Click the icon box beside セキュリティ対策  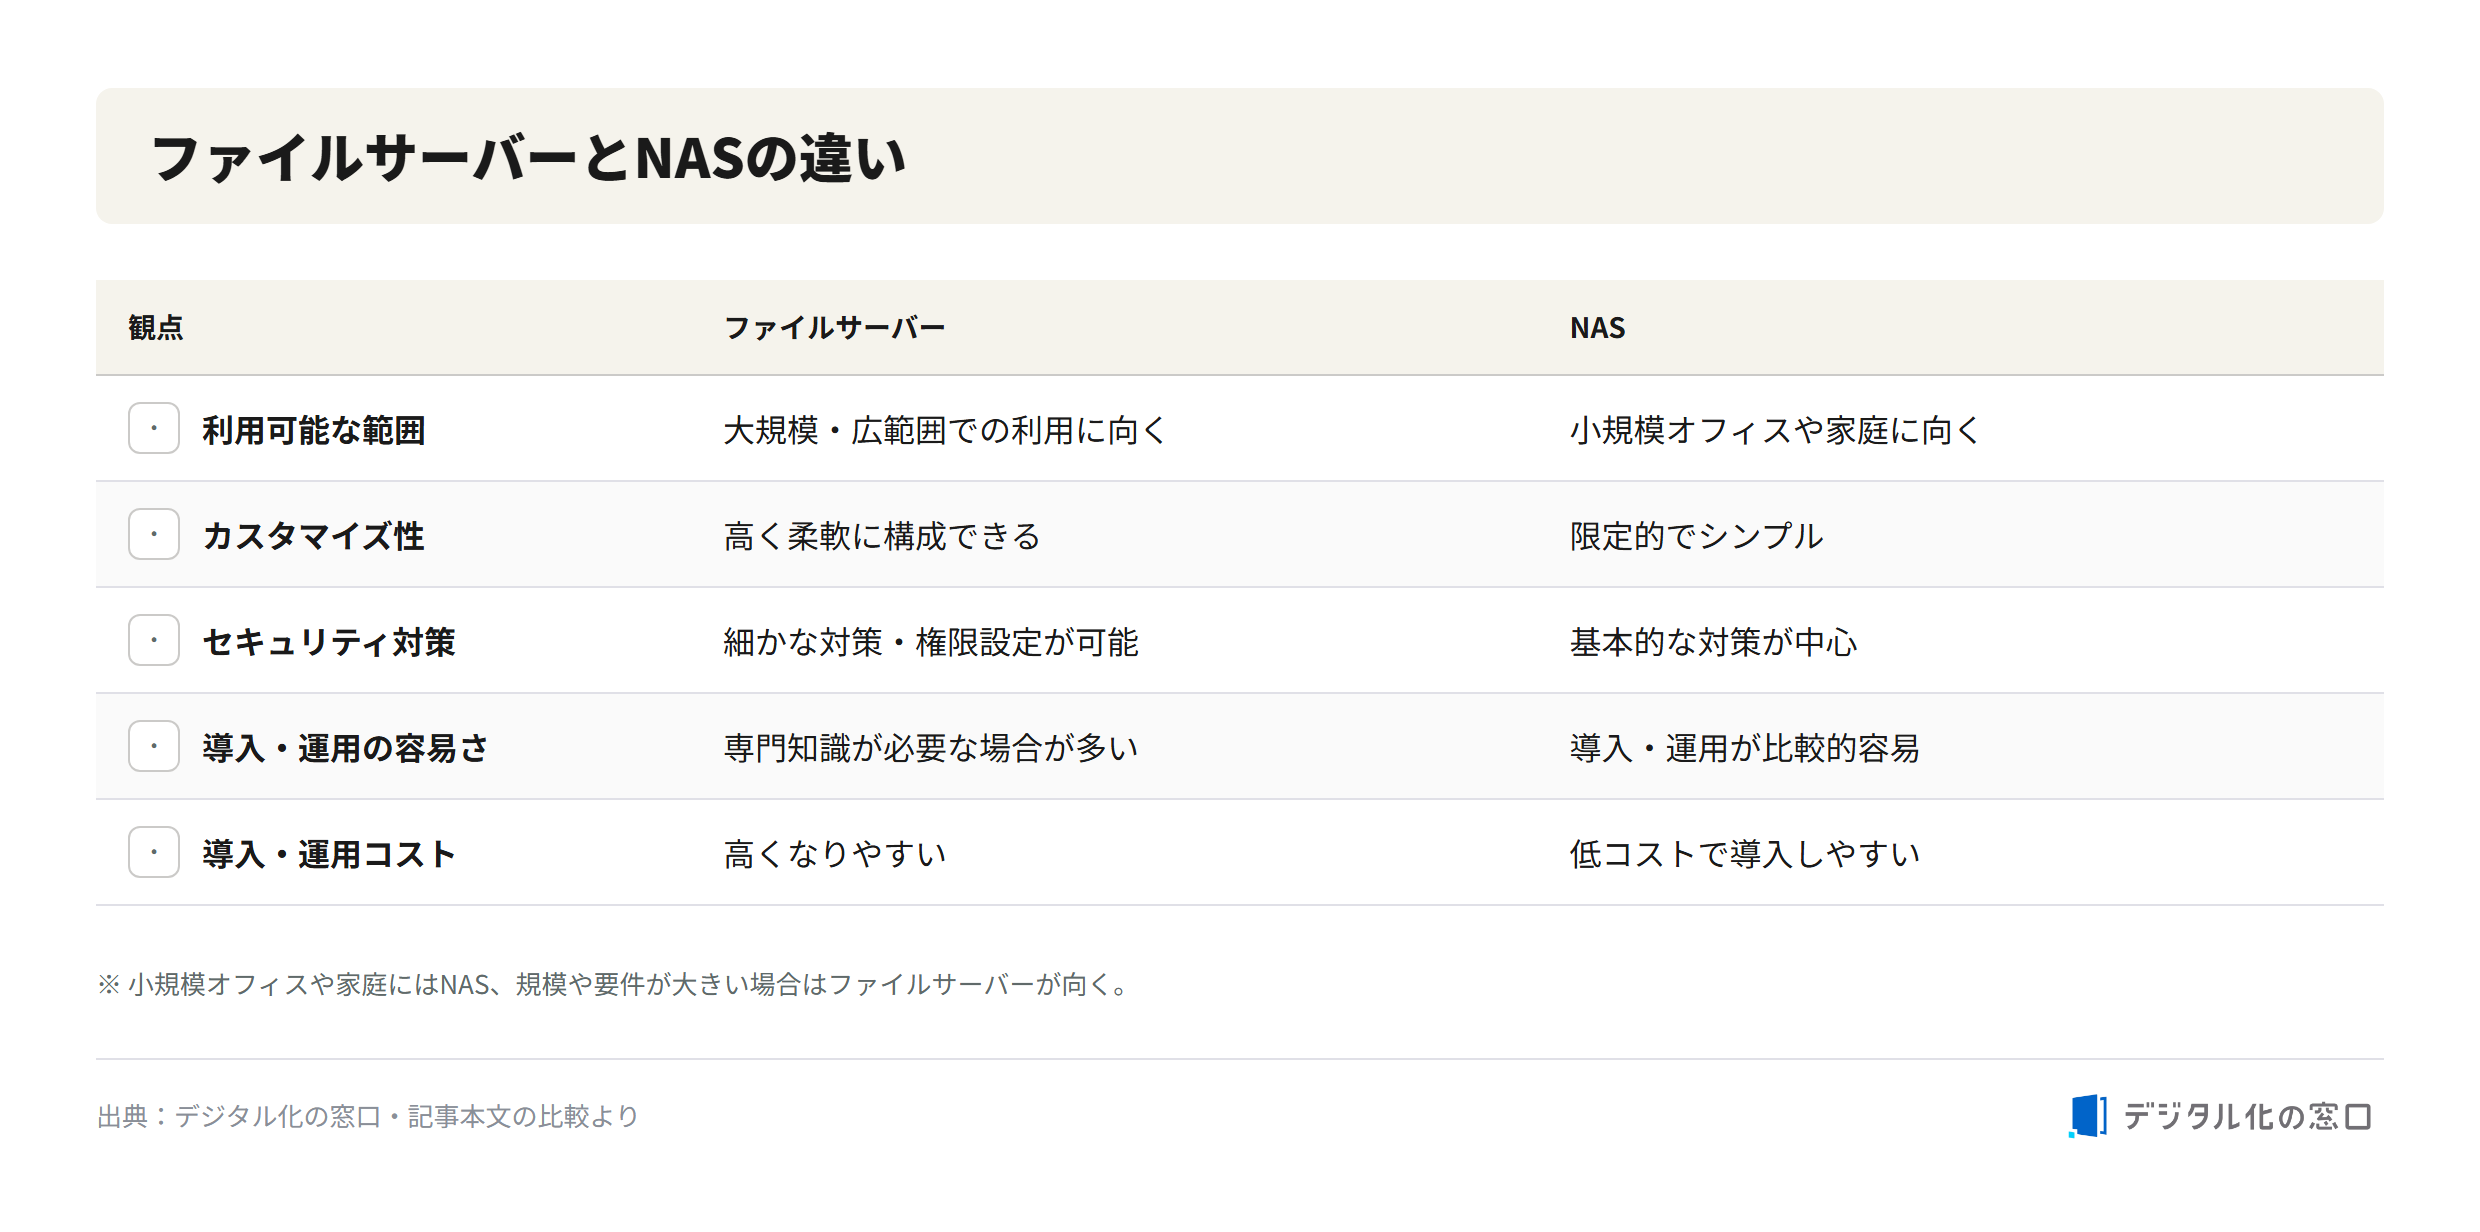[x=154, y=640]
